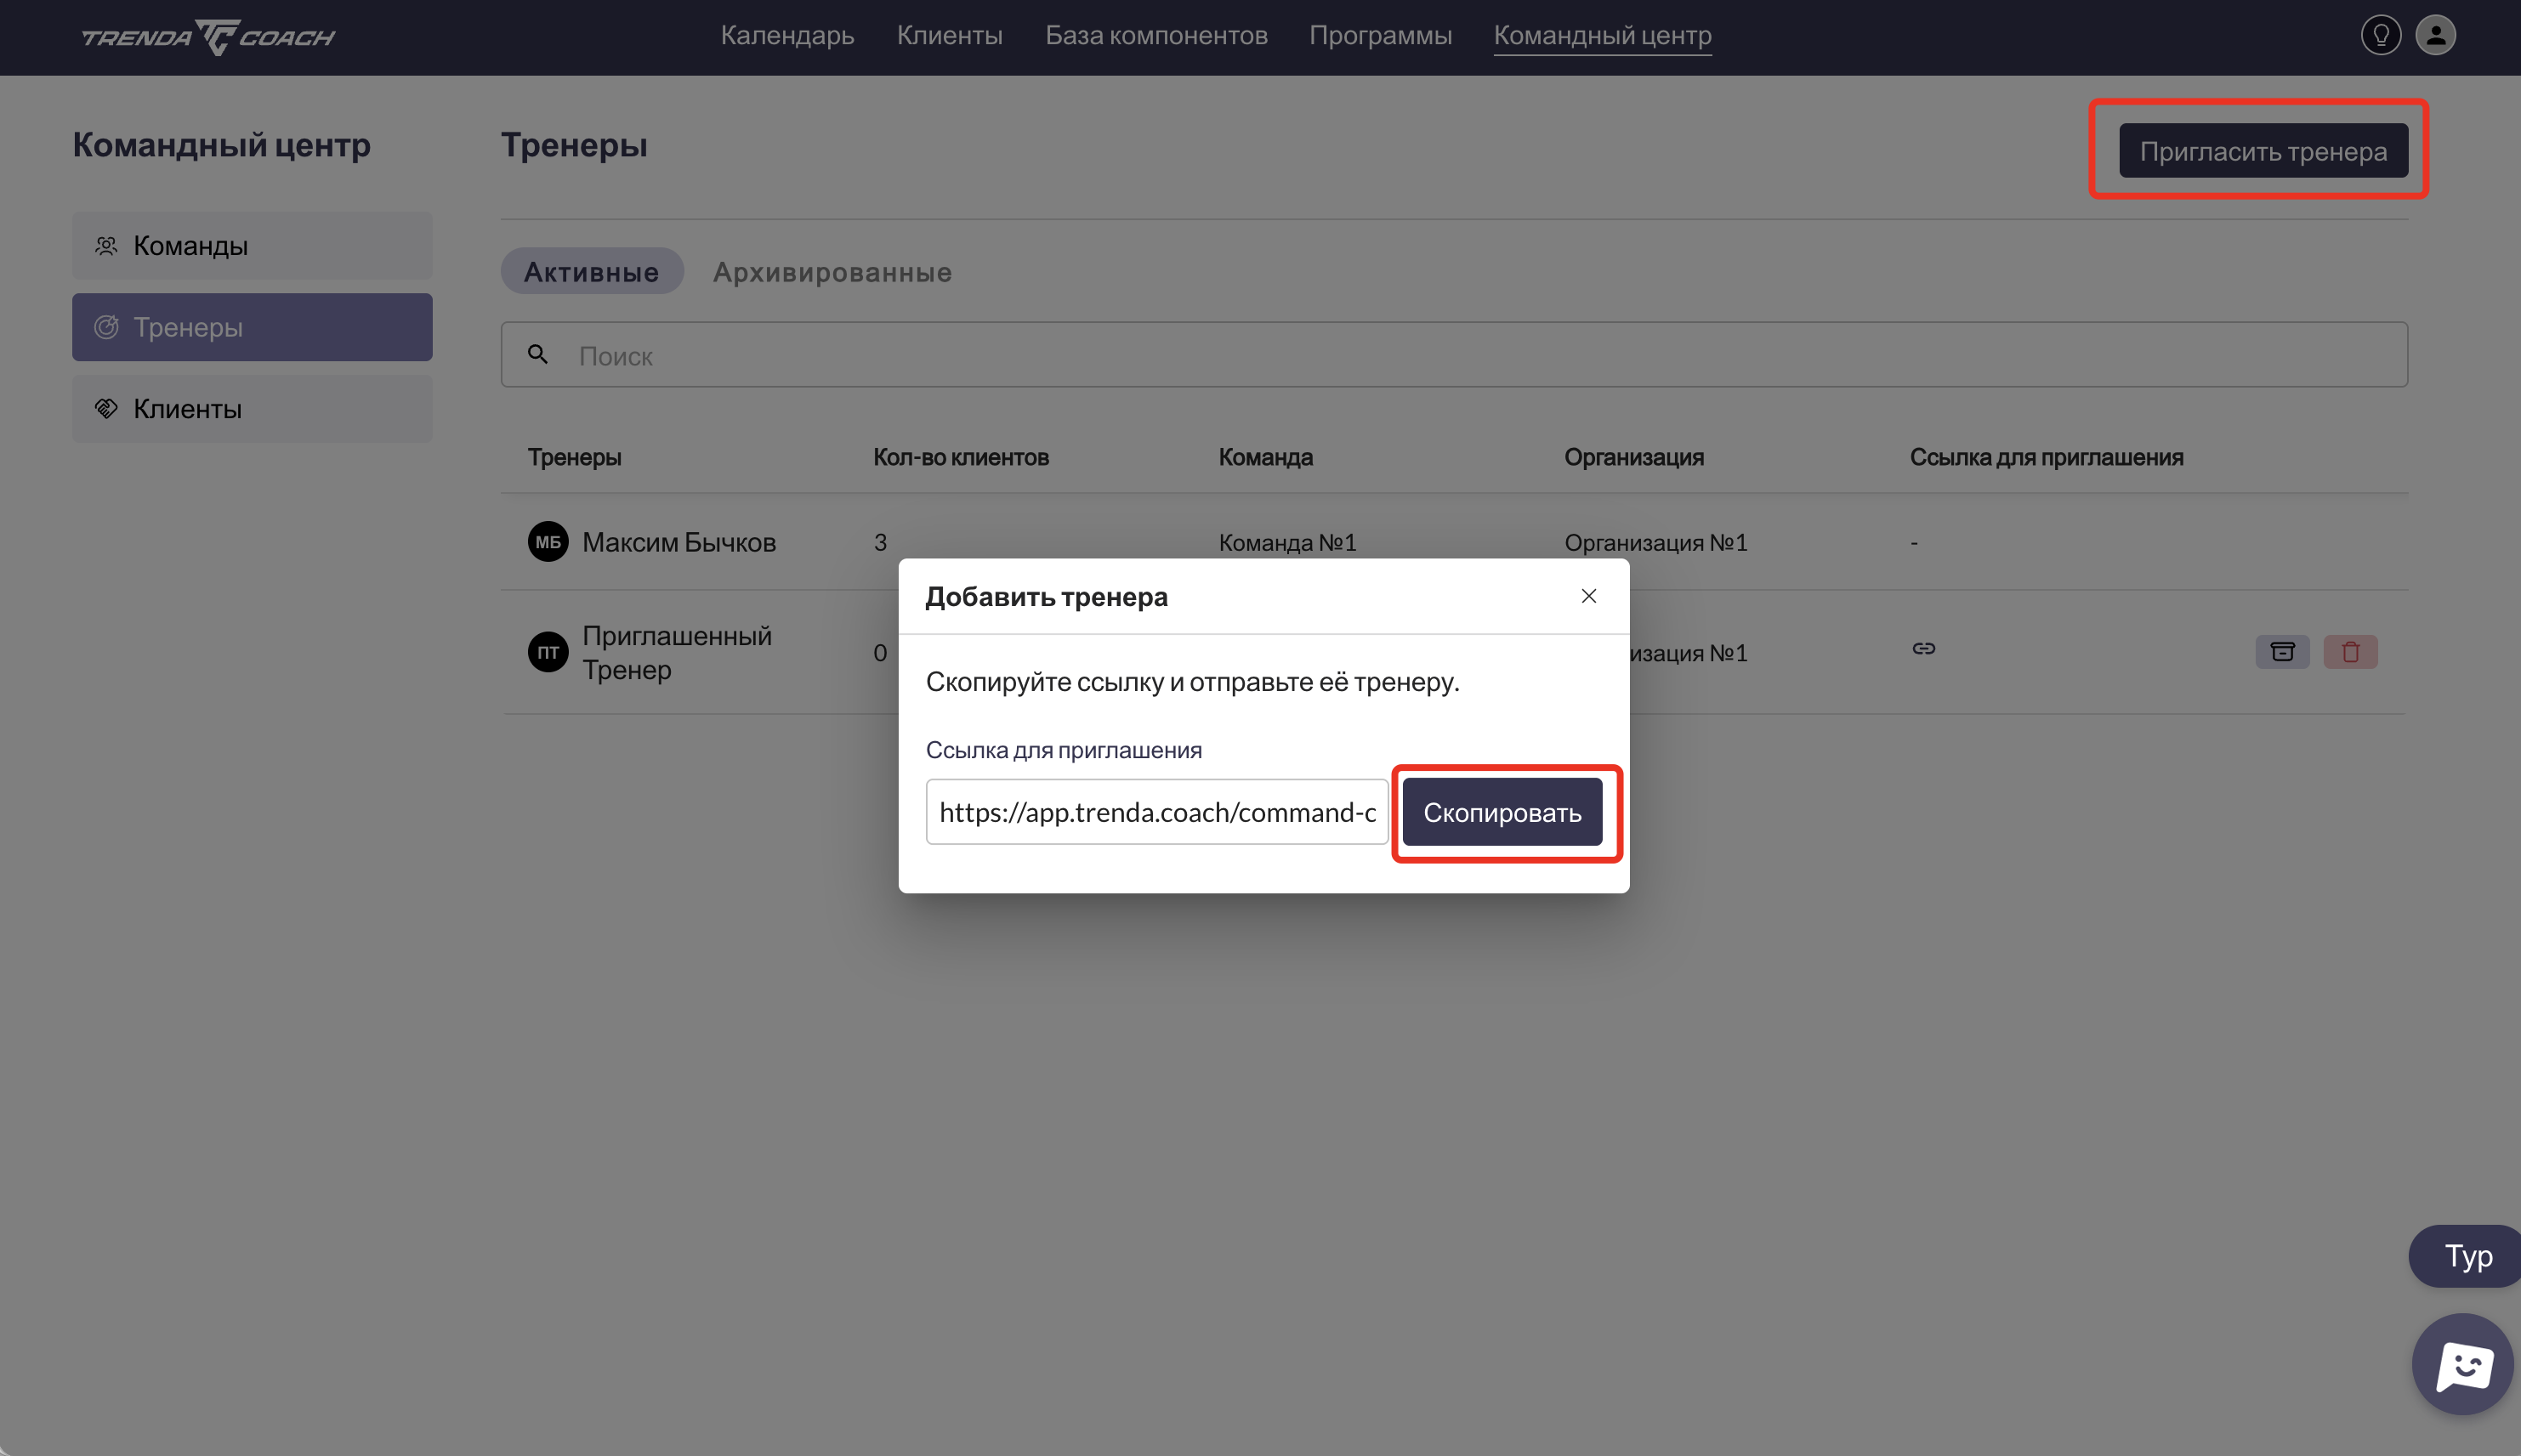Viewport: 2521px width, 1456px height.
Task: Click Пригласить тренера button
Action: tap(2262, 151)
